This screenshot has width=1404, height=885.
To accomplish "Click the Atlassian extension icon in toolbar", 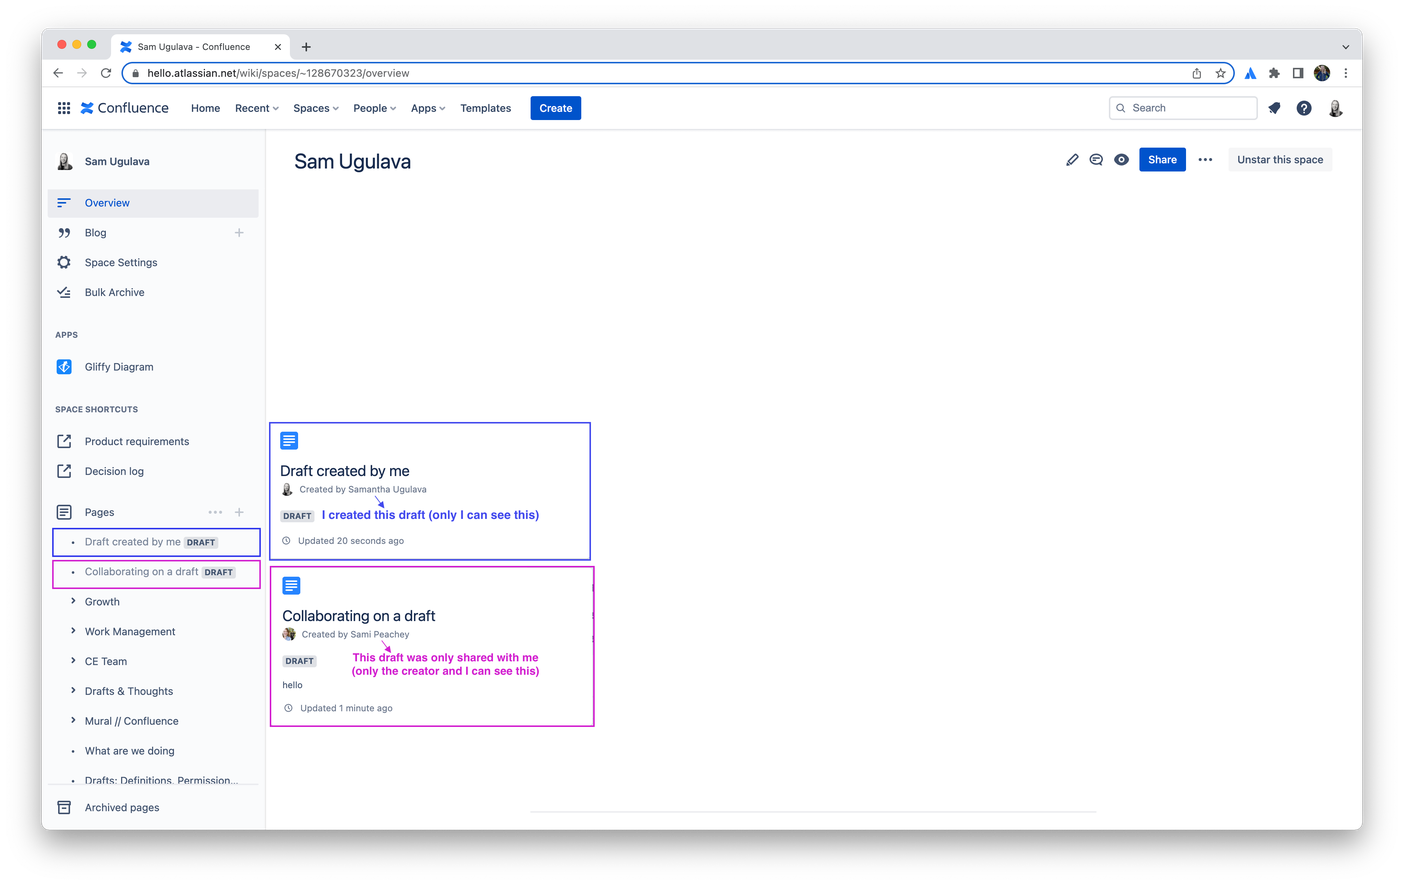I will (1250, 73).
